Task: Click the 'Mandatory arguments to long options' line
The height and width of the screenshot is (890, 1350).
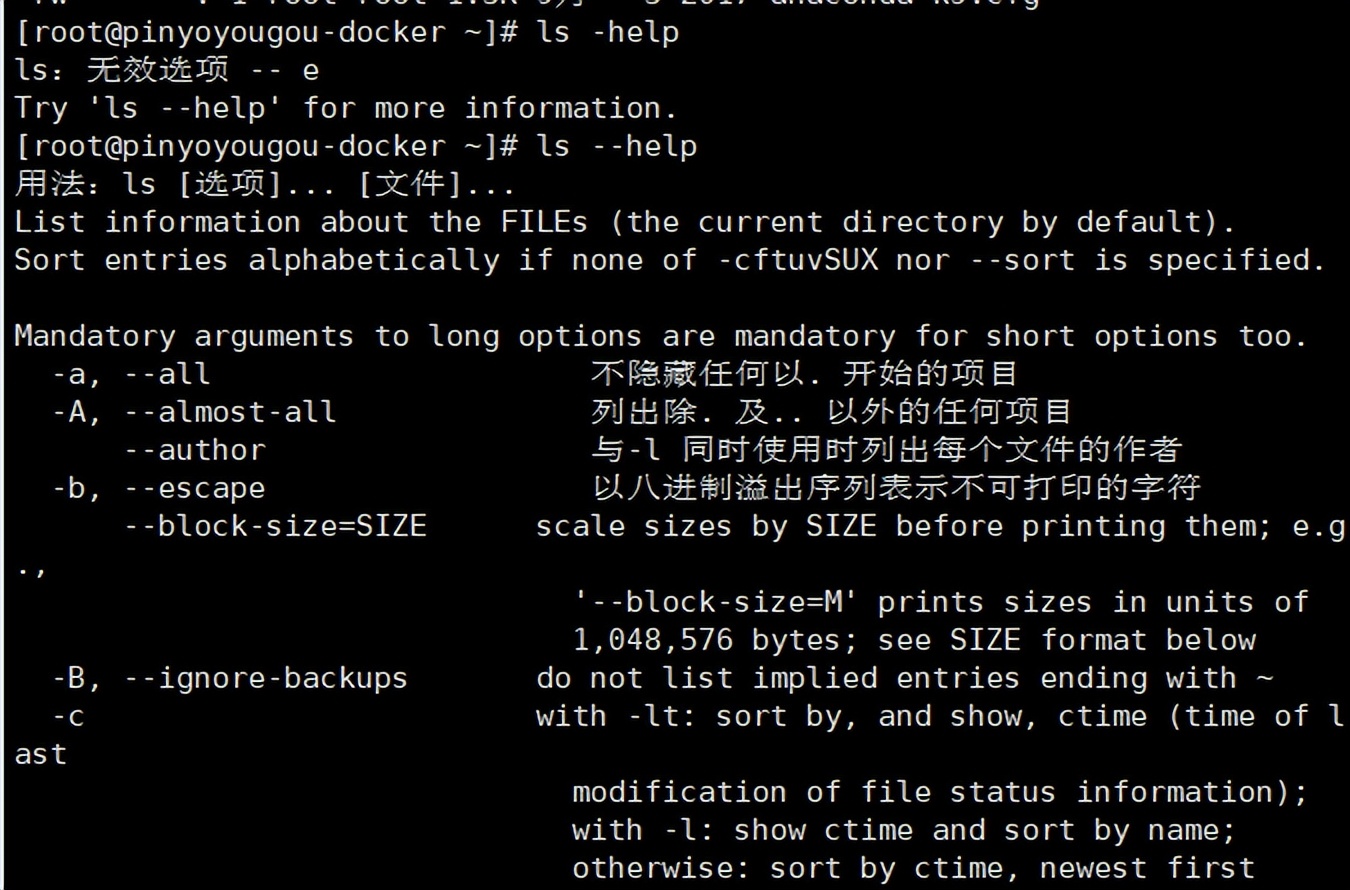Action: coord(660,336)
